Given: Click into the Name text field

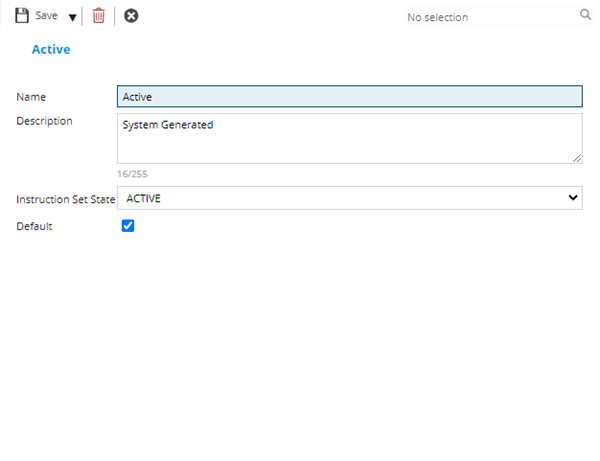Looking at the screenshot, I should (x=349, y=97).
